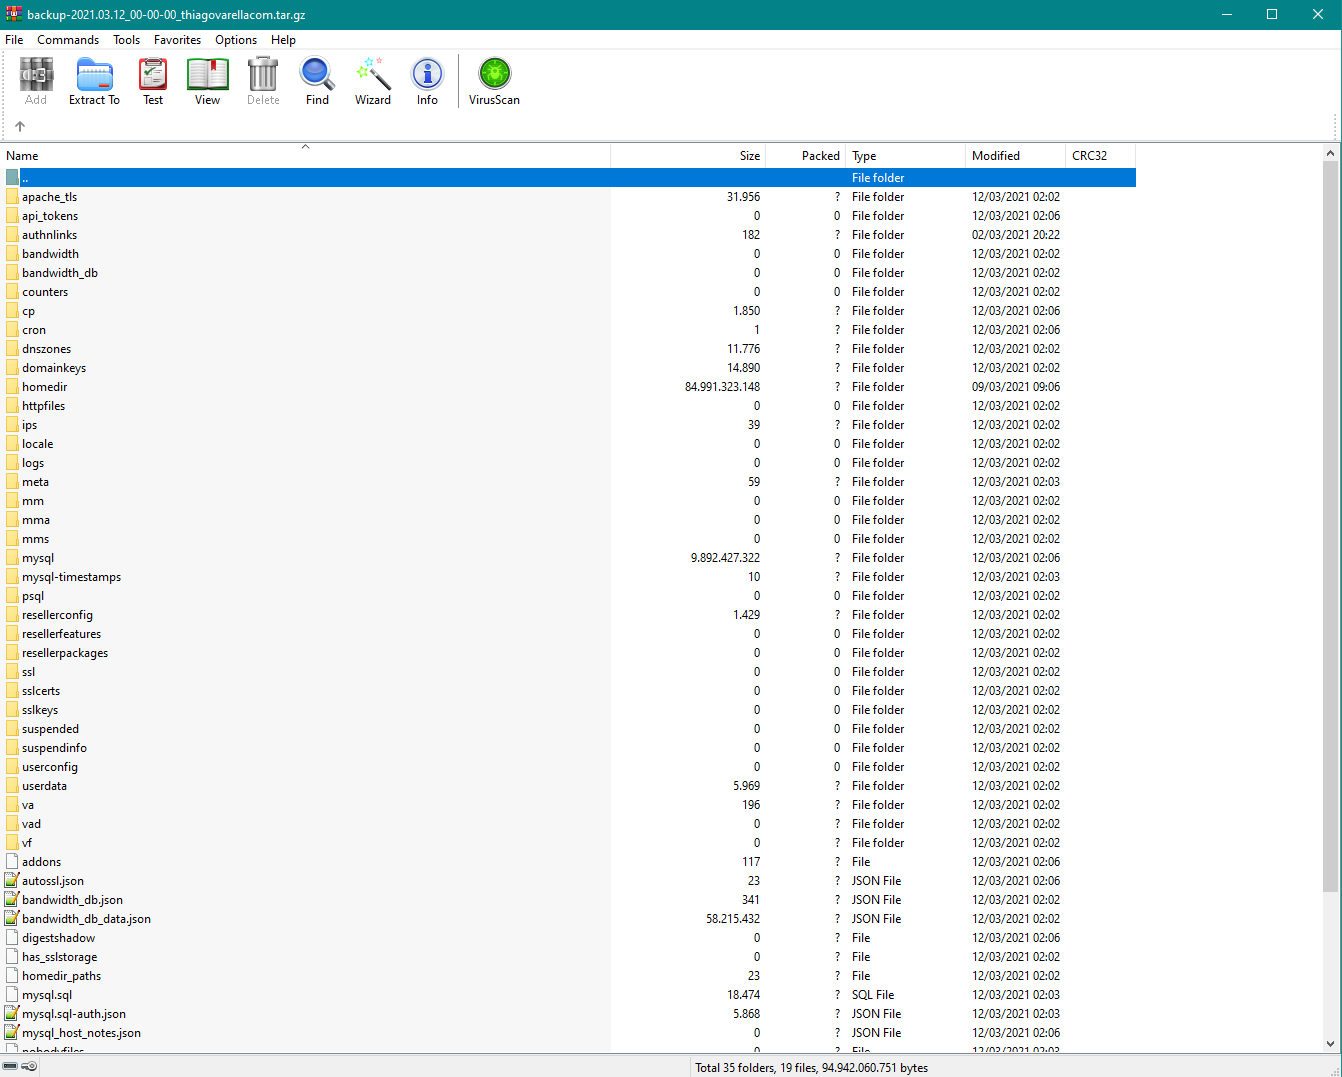Select the mysql.sql-auth.json file name

tap(74, 1014)
